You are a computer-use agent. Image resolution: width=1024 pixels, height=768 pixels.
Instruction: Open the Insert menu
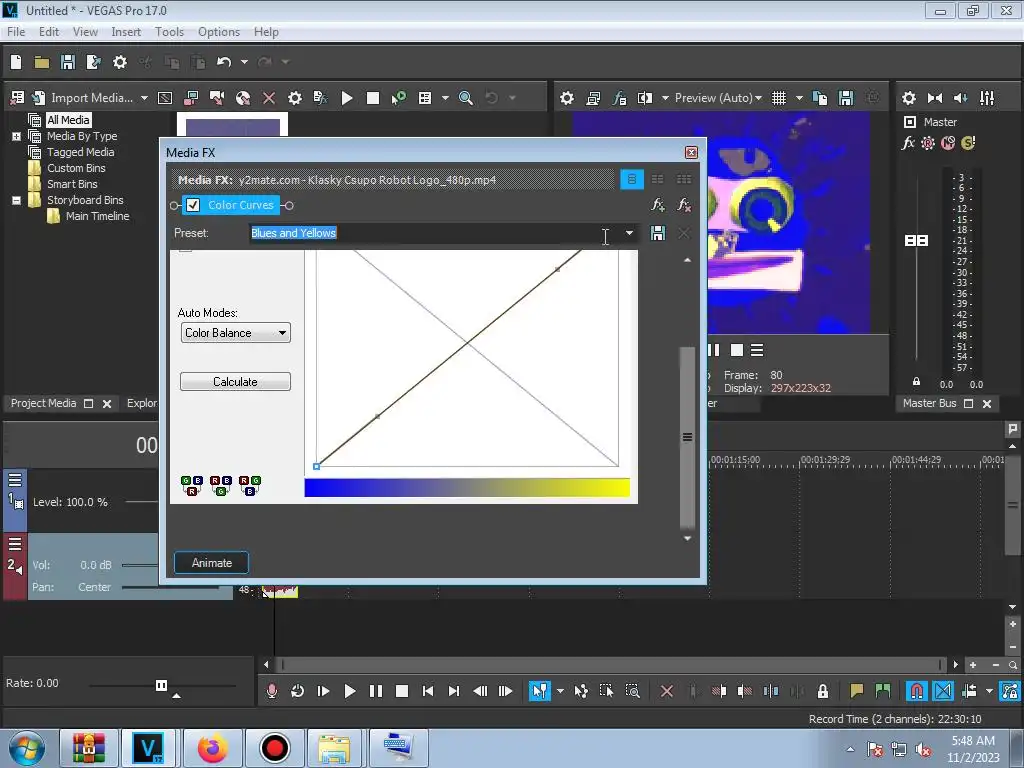click(x=126, y=32)
